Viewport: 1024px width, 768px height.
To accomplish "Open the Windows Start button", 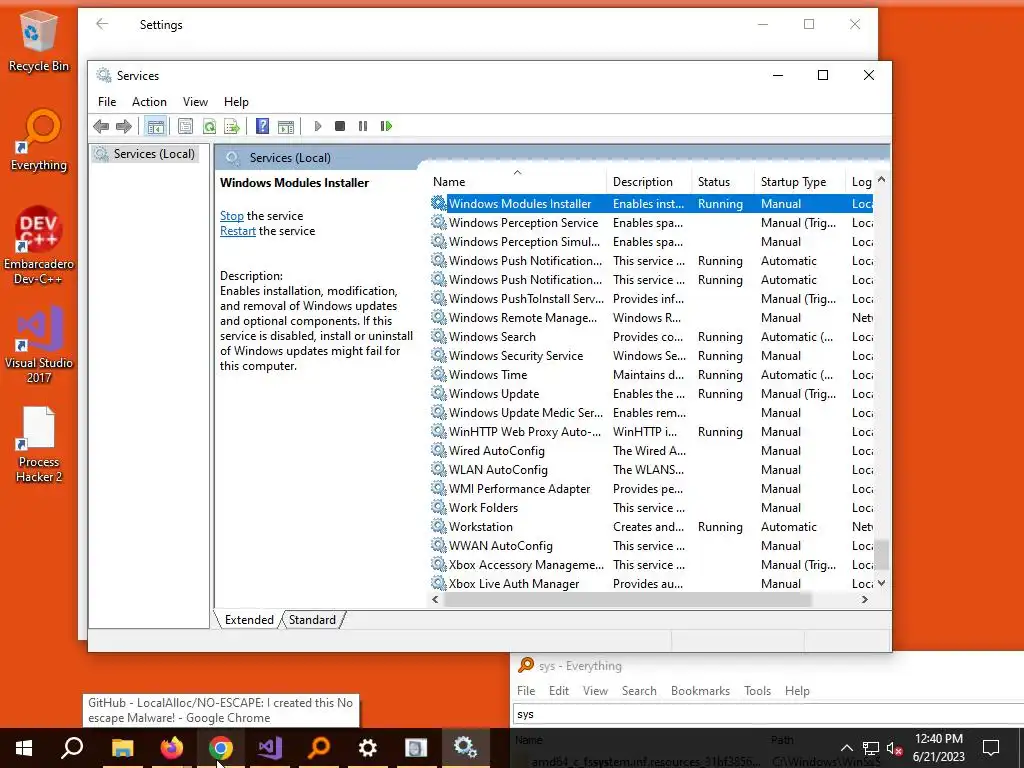I will coord(24,748).
